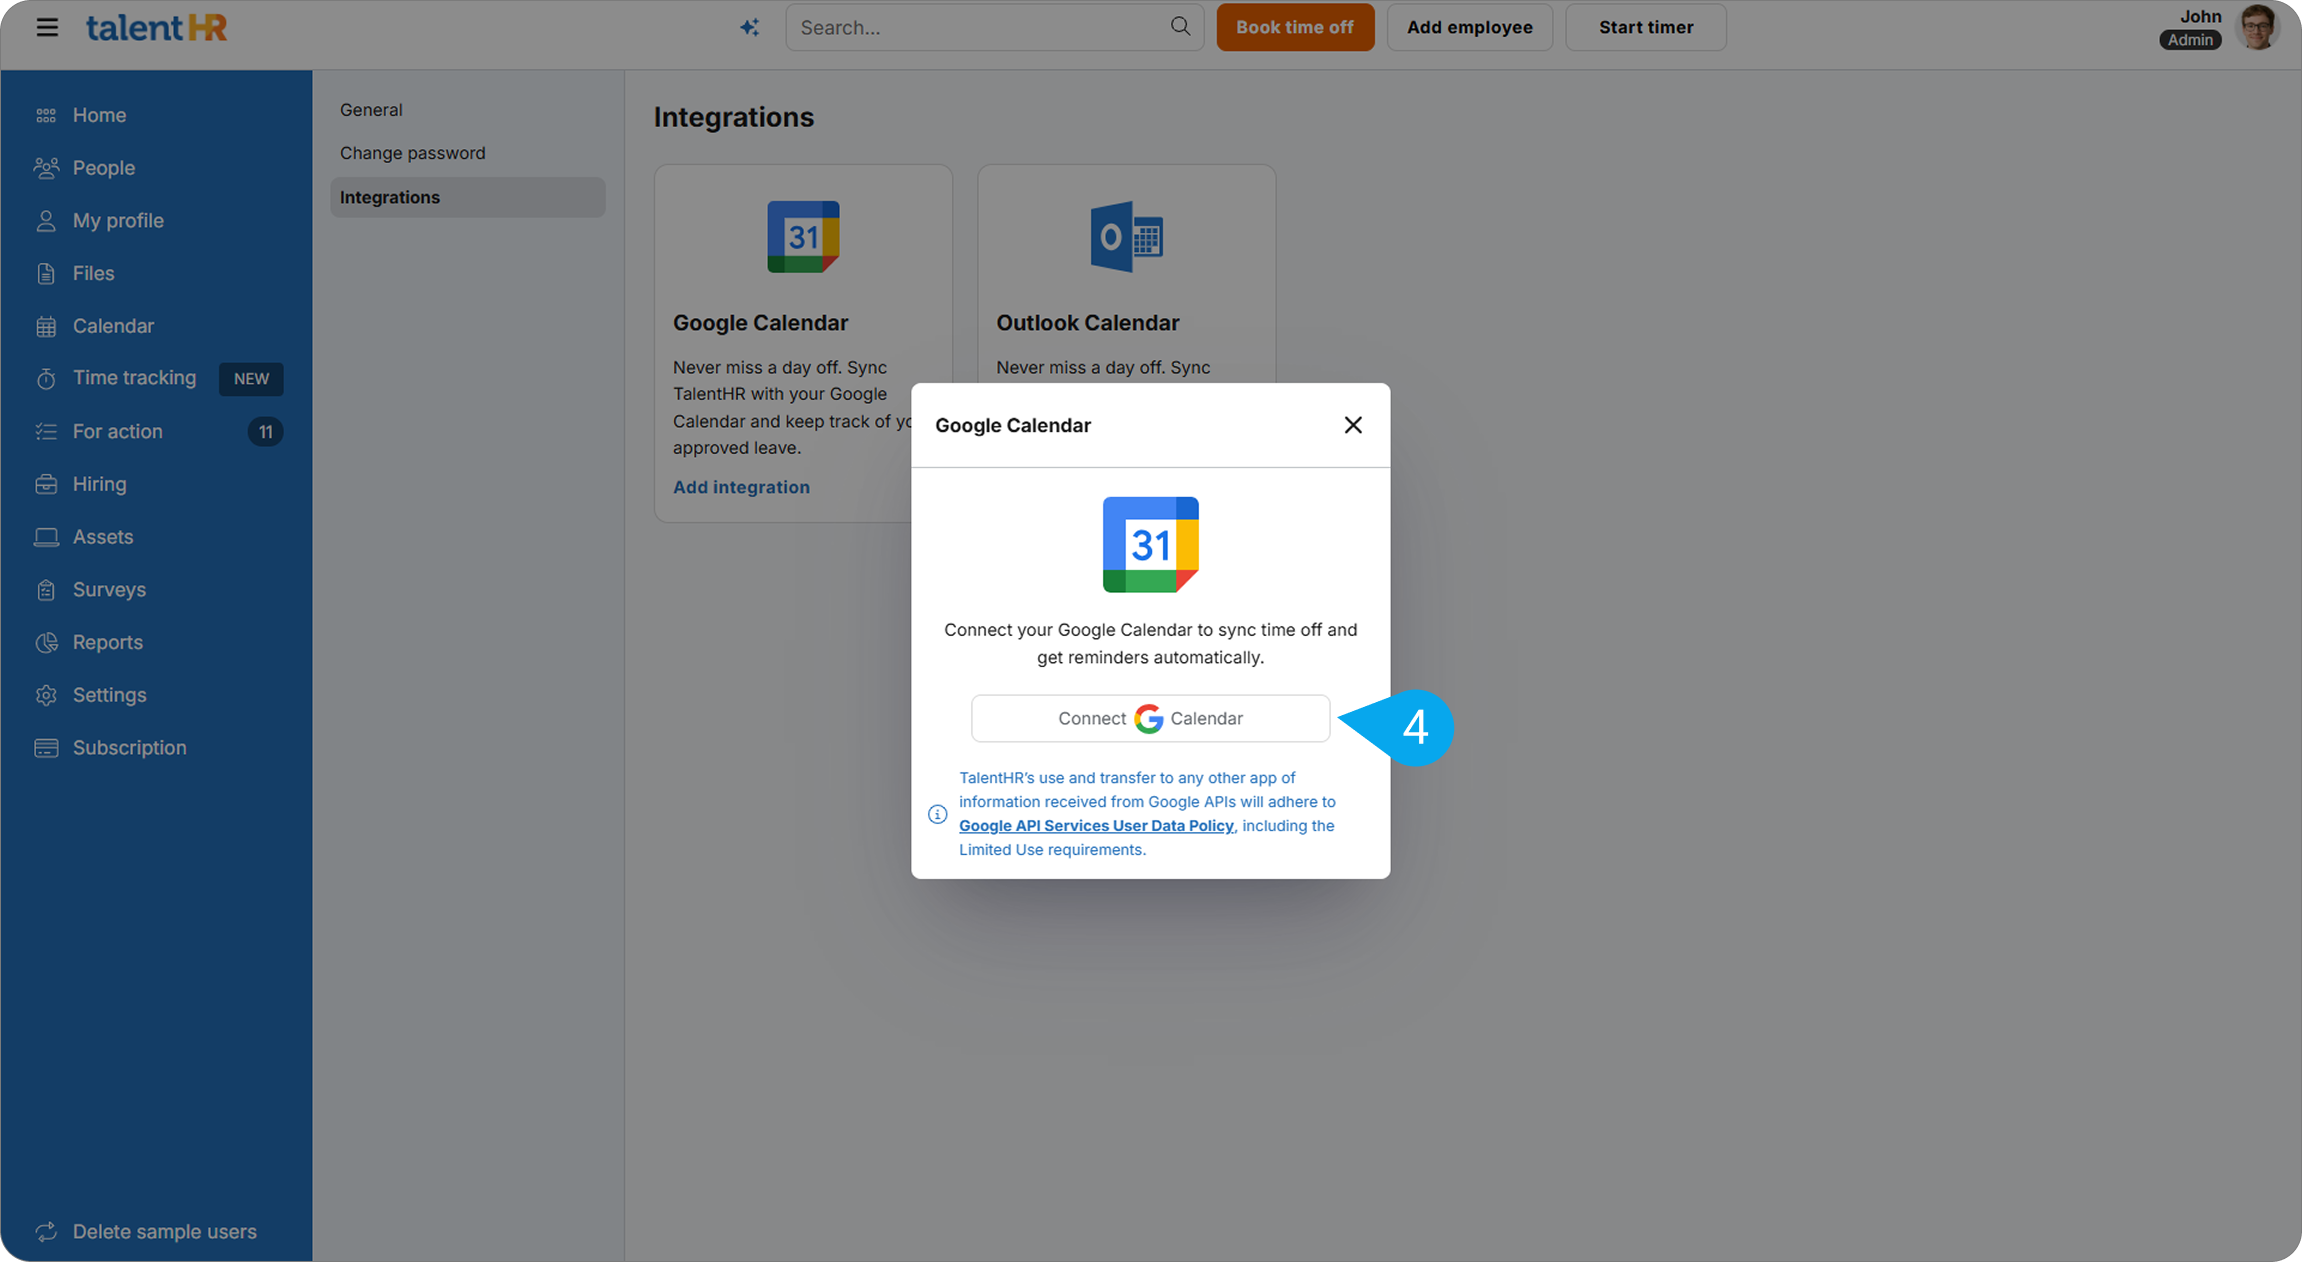Open Subscription in the sidebar
This screenshot has height=1262, width=2302.
[129, 748]
